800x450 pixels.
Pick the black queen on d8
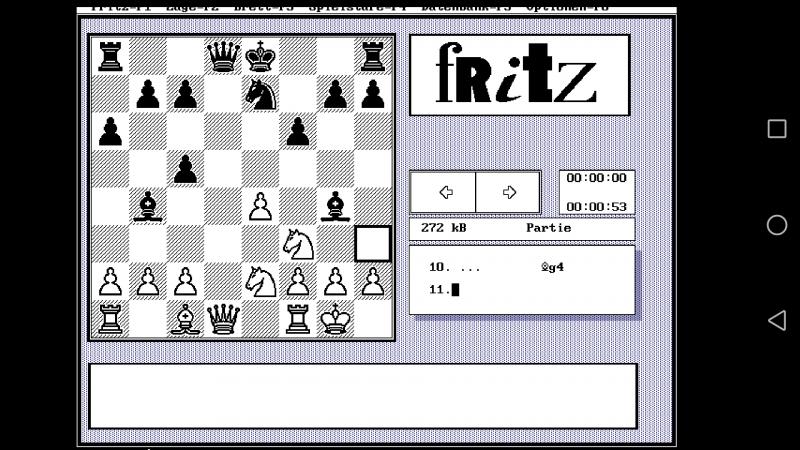click(223, 56)
